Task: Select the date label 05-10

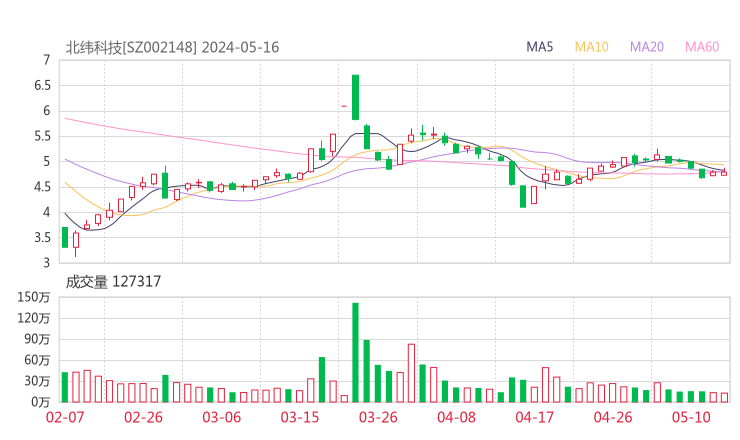Action: (x=691, y=417)
